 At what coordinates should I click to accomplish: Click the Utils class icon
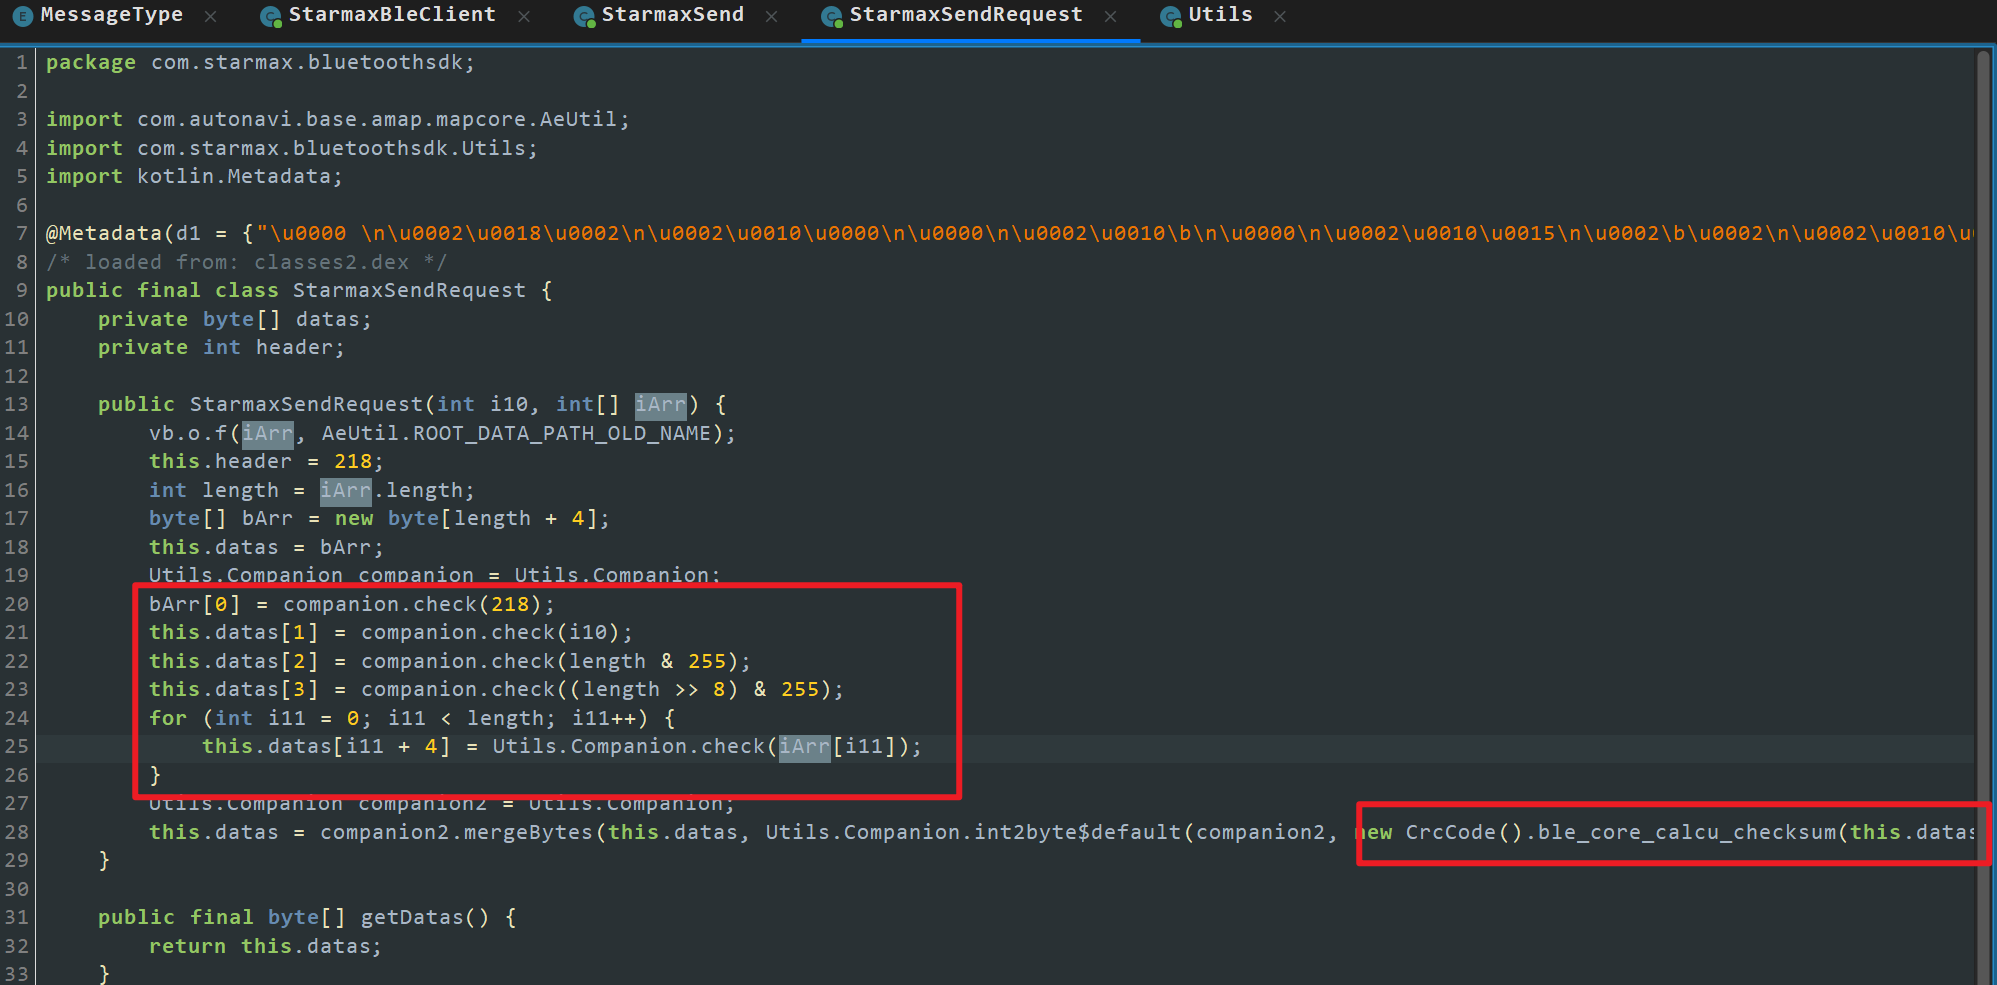pos(1170,17)
